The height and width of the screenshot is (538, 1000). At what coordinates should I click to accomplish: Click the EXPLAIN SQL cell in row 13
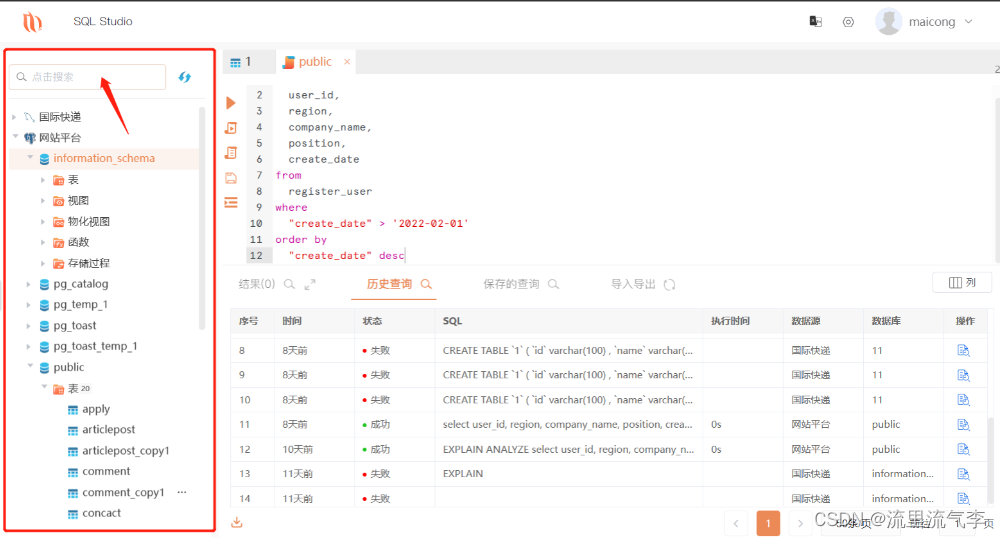(568, 474)
